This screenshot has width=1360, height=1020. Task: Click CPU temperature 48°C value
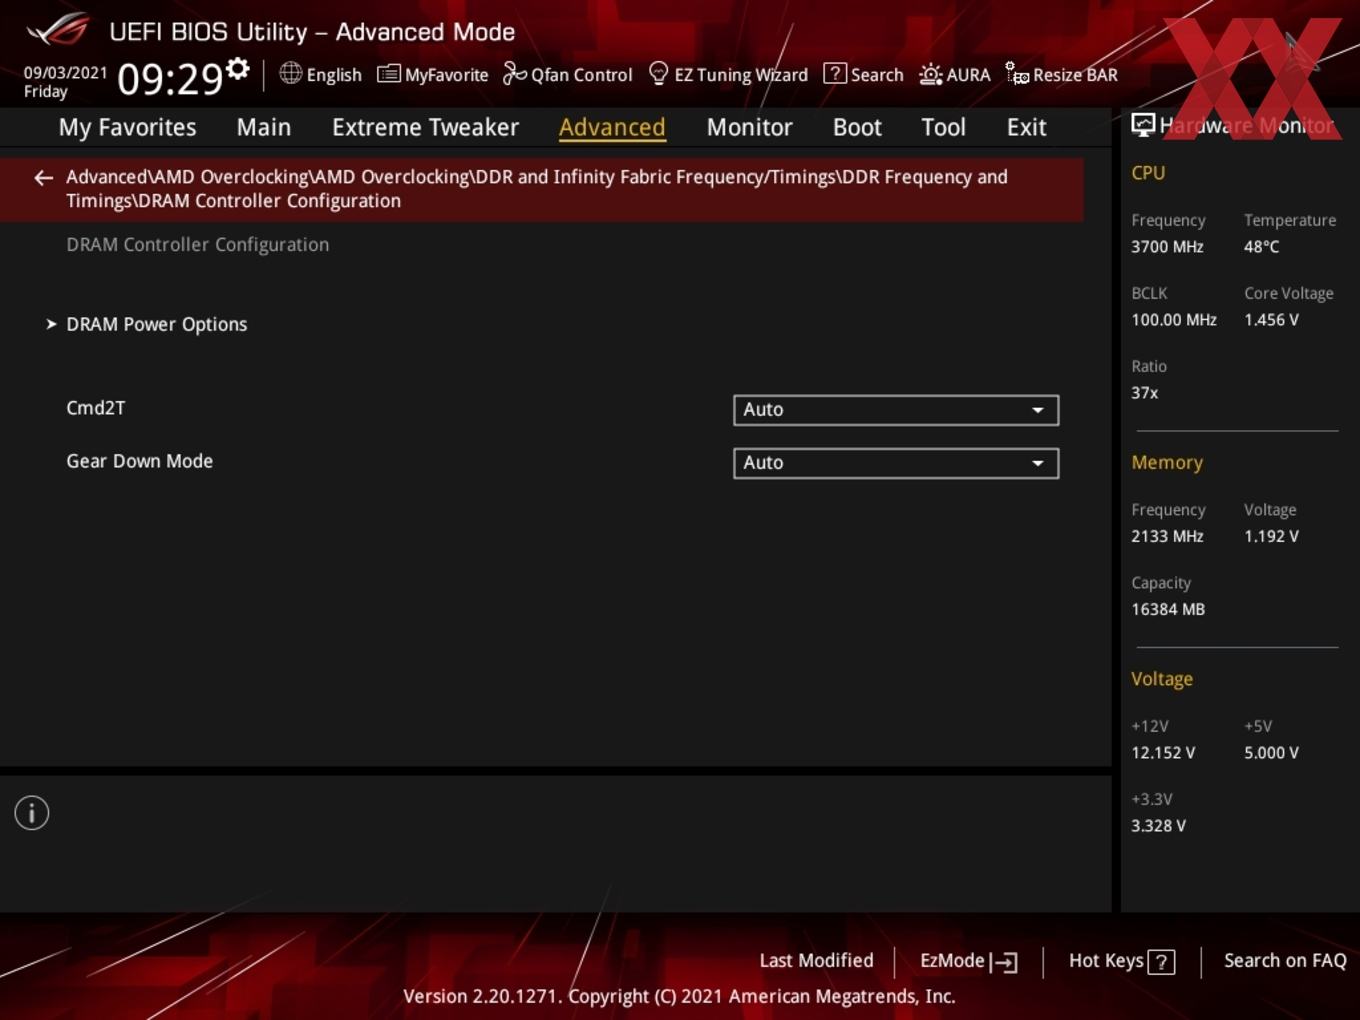click(x=1261, y=247)
